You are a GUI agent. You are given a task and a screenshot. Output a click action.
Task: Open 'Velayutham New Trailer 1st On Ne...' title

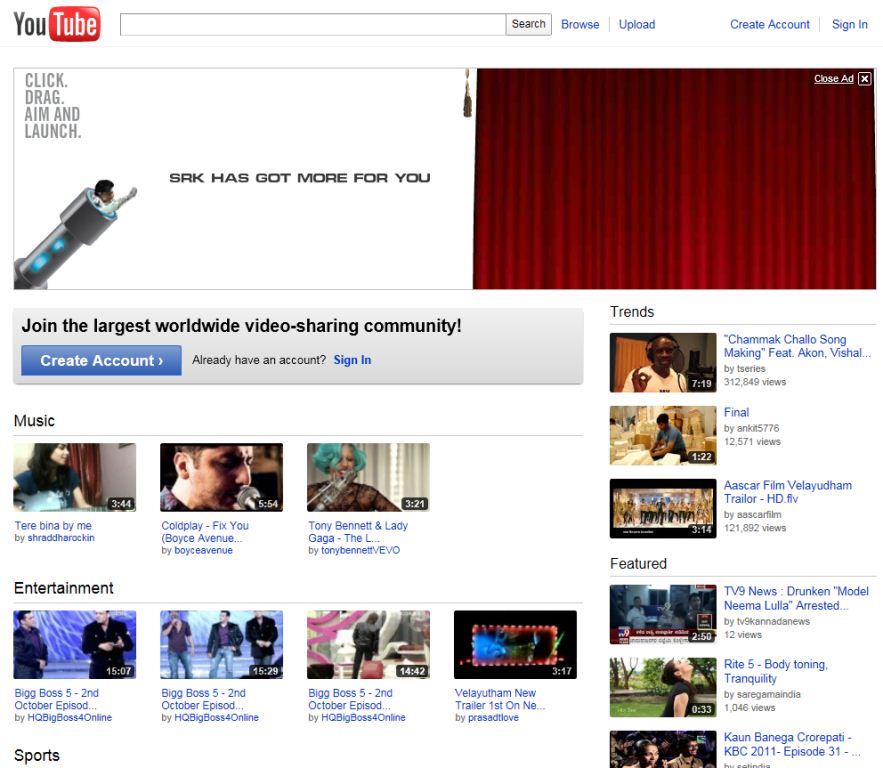[x=500, y=699]
